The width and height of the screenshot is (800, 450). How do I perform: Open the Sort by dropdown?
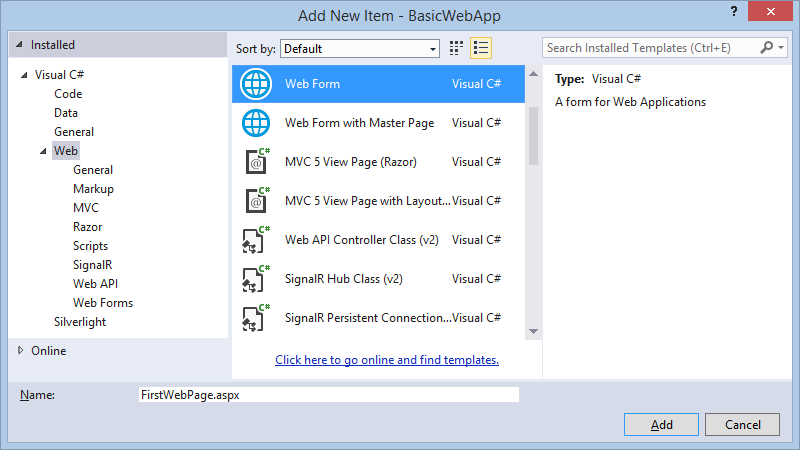point(360,48)
